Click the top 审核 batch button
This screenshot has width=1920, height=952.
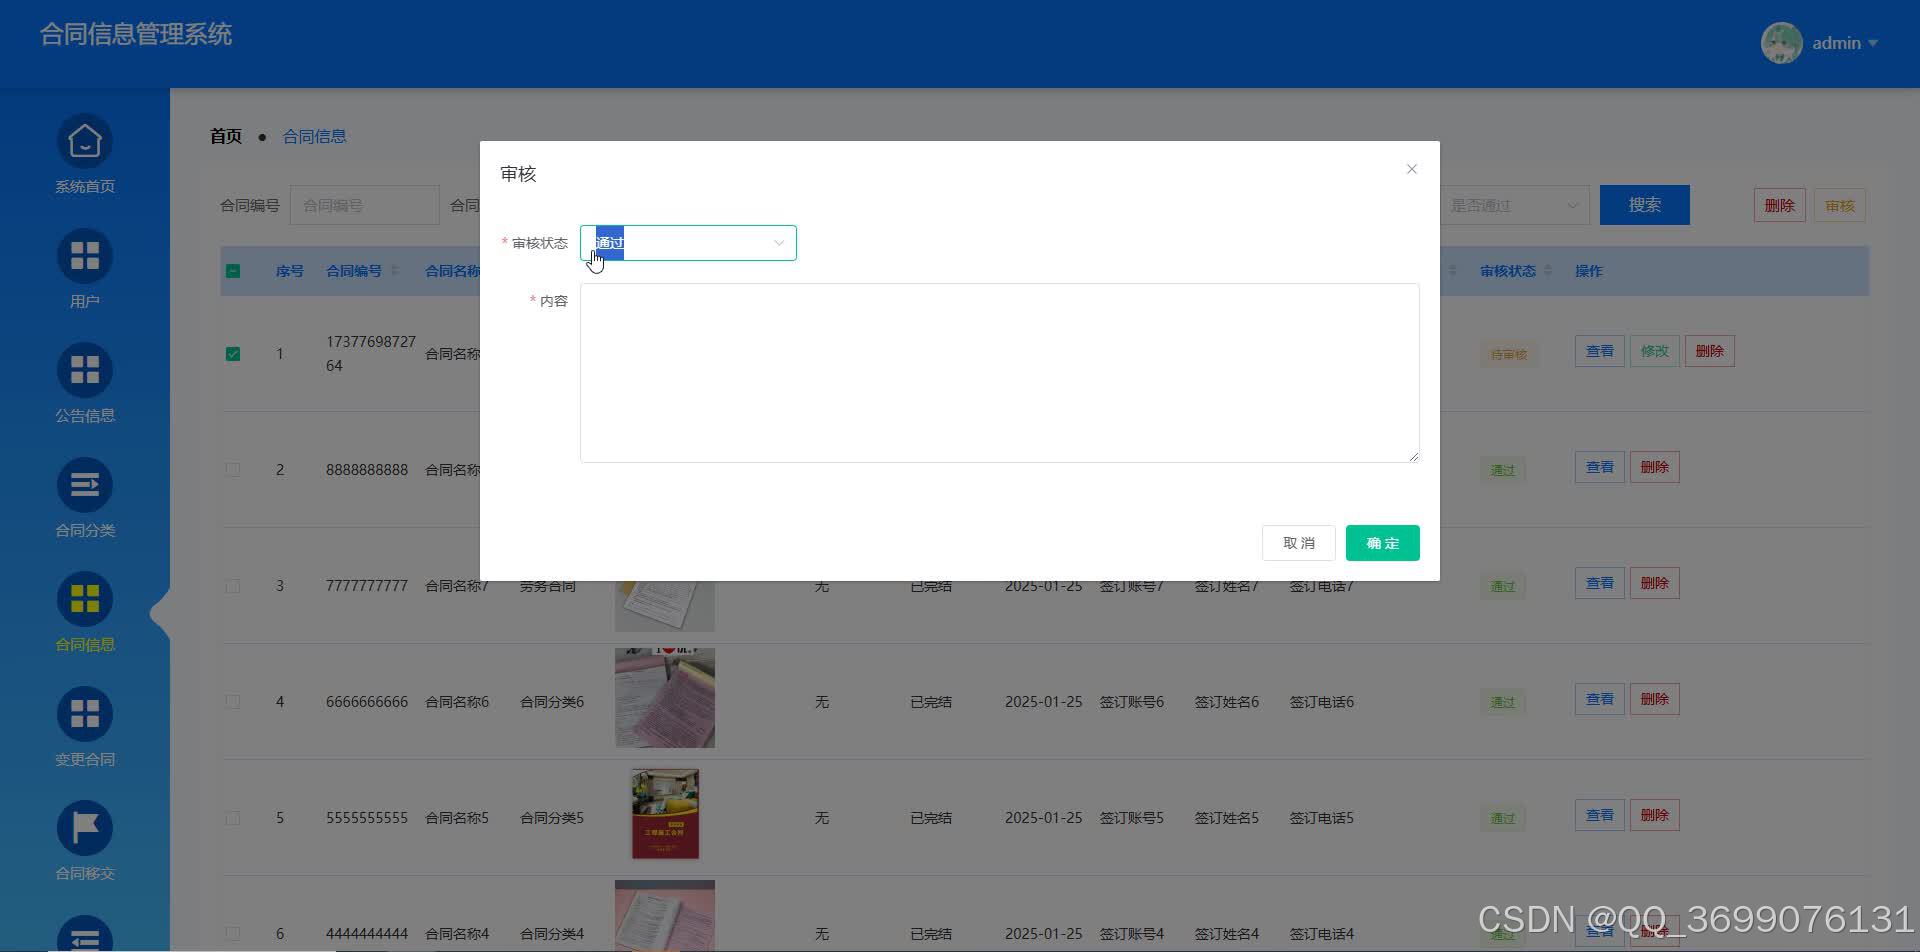click(x=1840, y=205)
